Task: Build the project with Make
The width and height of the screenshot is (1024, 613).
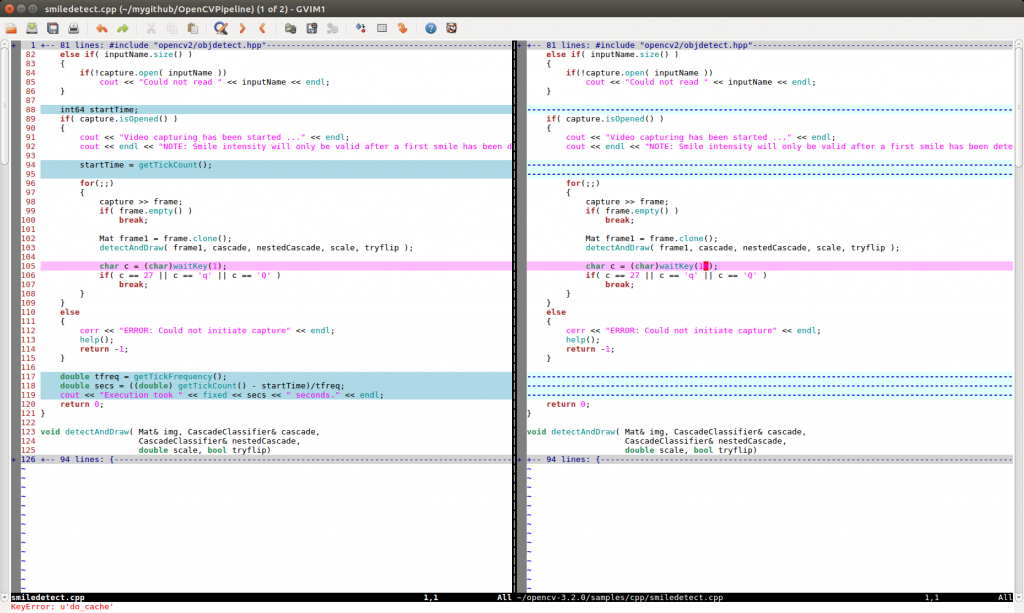Action: click(361, 28)
